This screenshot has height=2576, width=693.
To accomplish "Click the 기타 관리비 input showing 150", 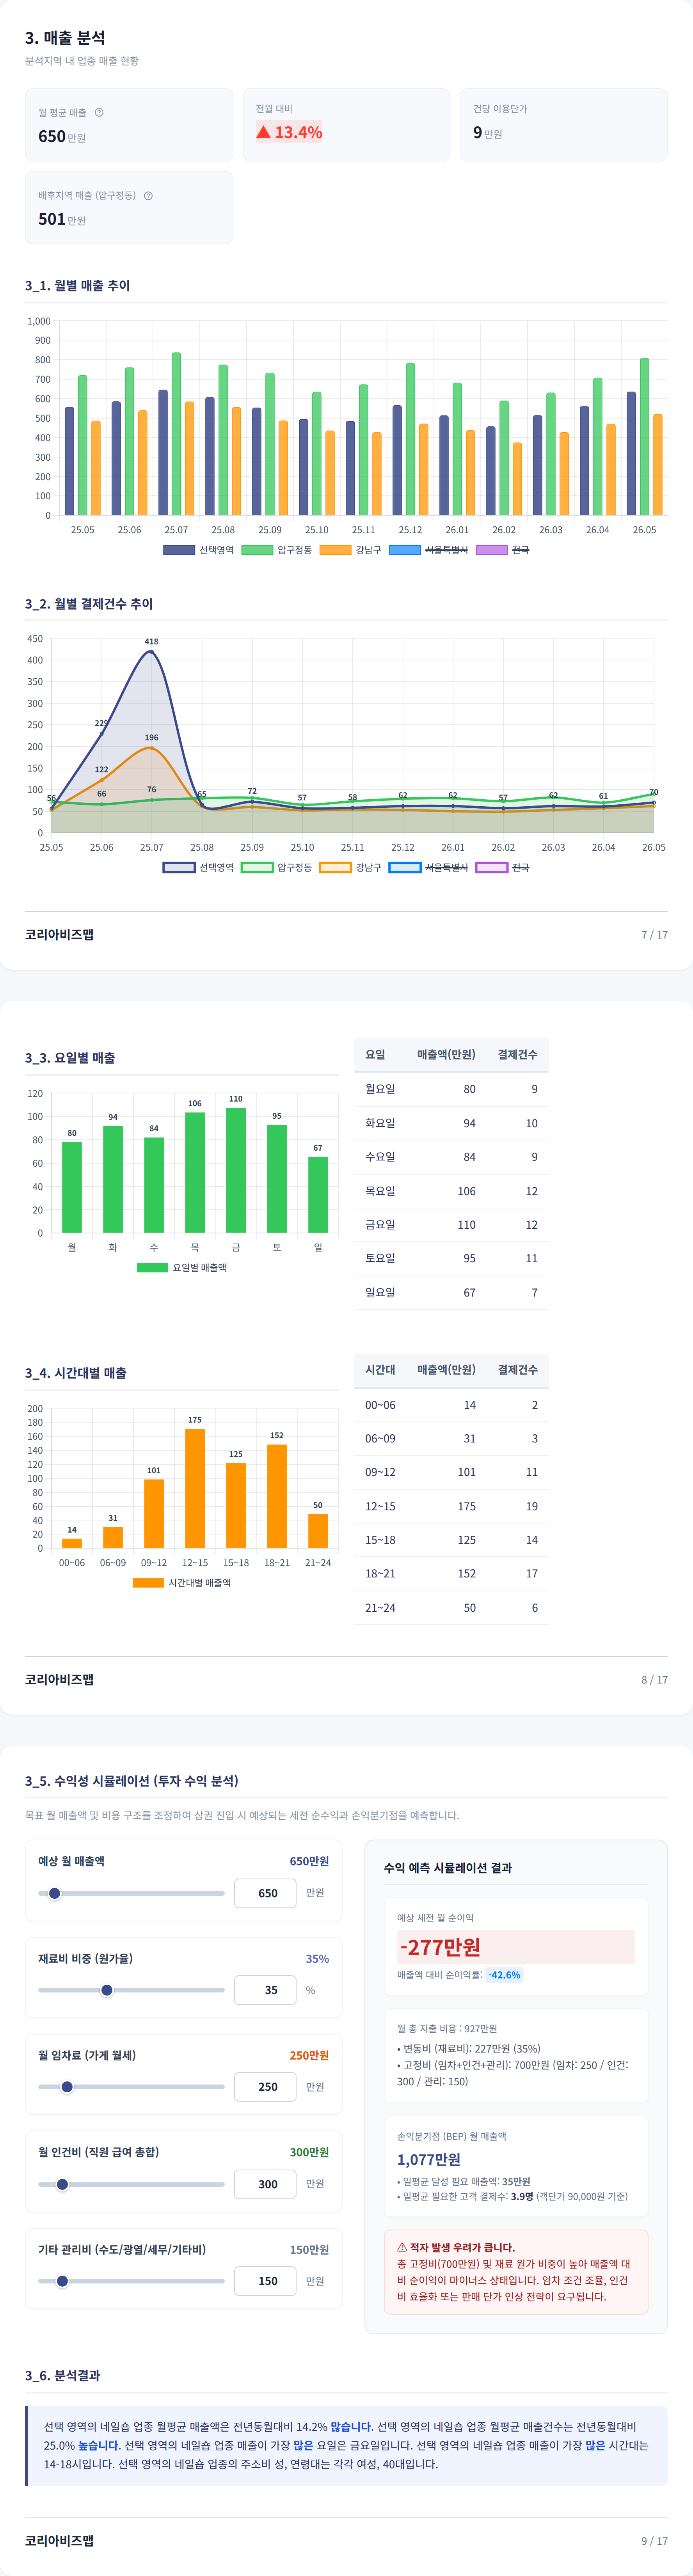I will (265, 2281).
